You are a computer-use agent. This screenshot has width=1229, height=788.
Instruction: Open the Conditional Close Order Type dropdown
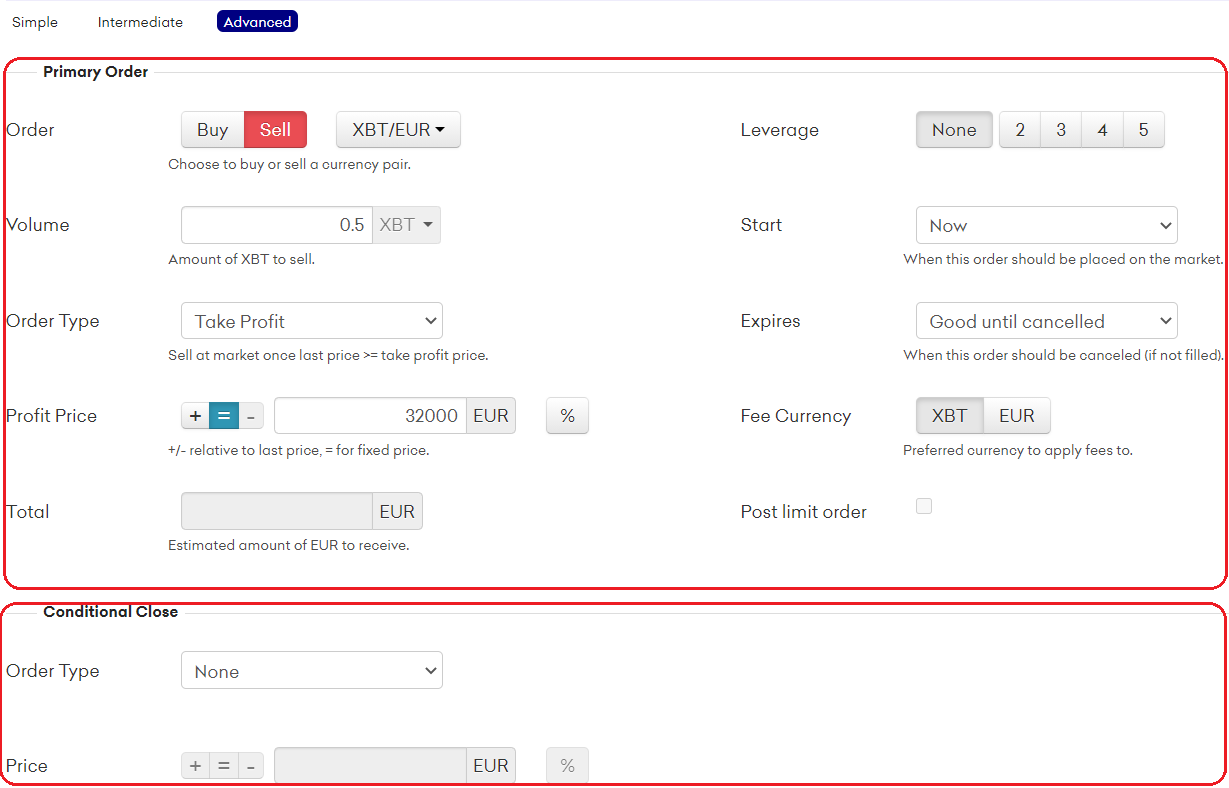click(x=311, y=671)
